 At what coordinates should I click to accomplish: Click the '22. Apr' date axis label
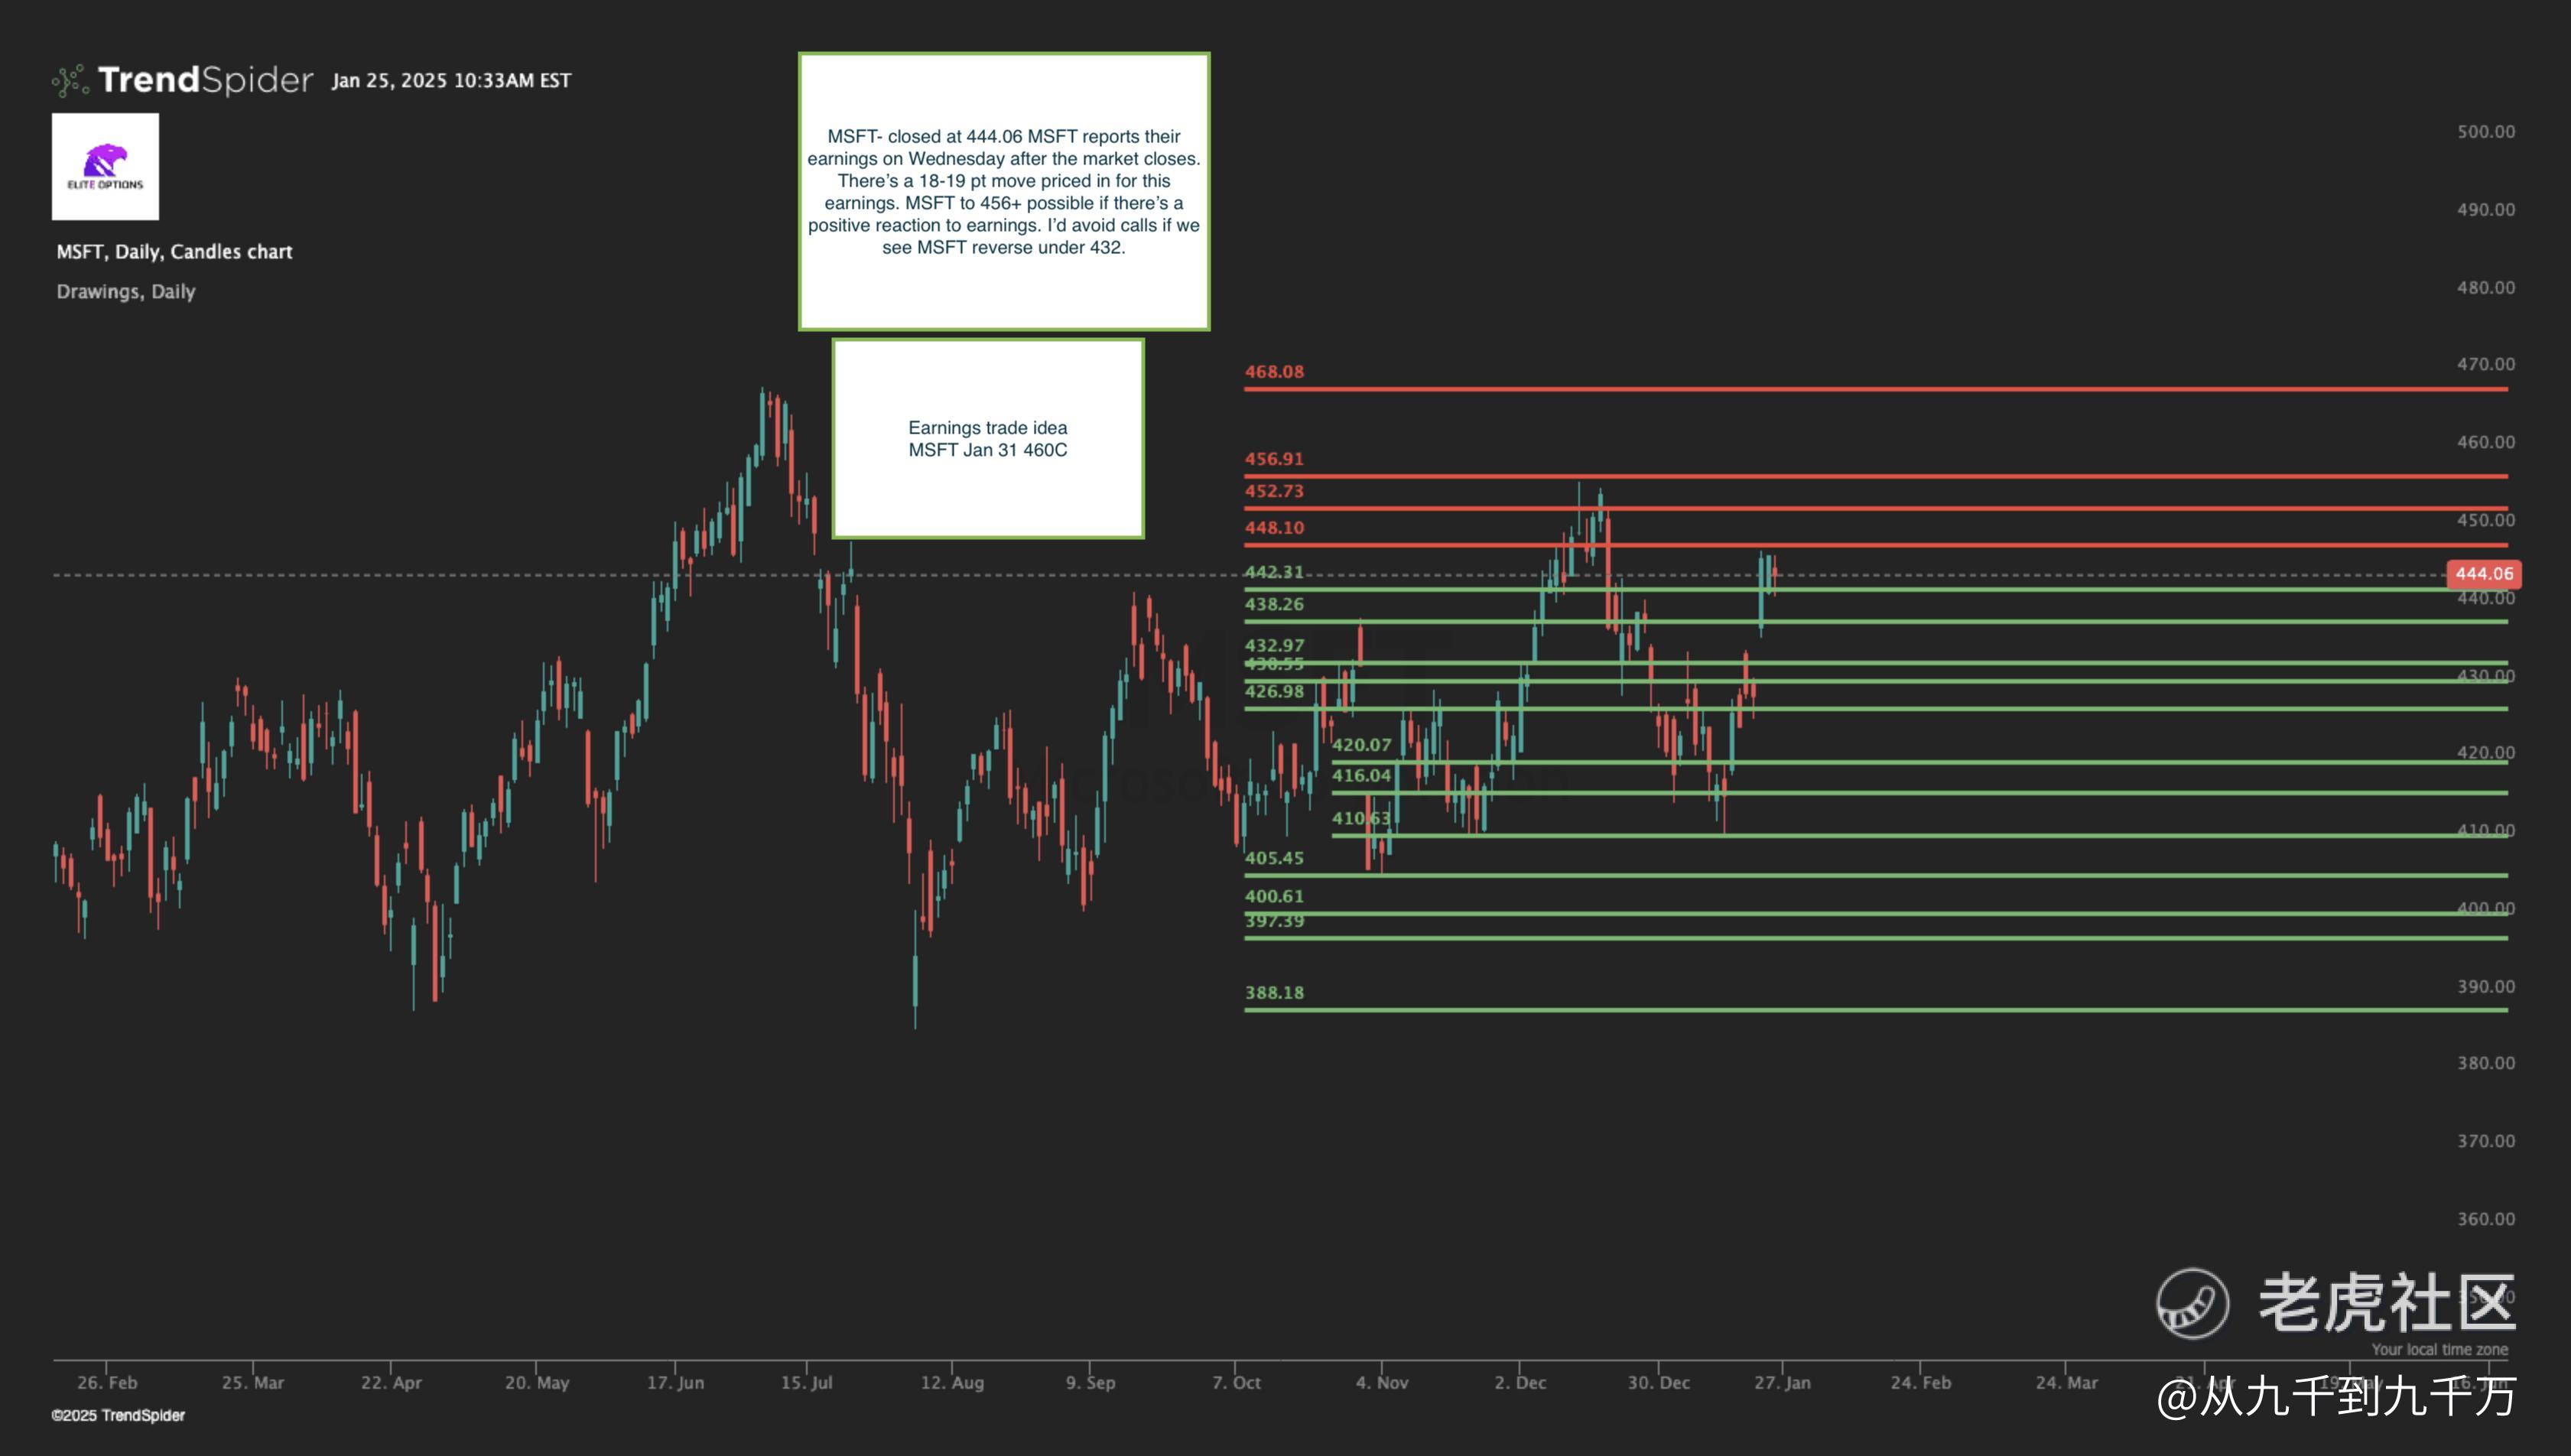click(391, 1383)
